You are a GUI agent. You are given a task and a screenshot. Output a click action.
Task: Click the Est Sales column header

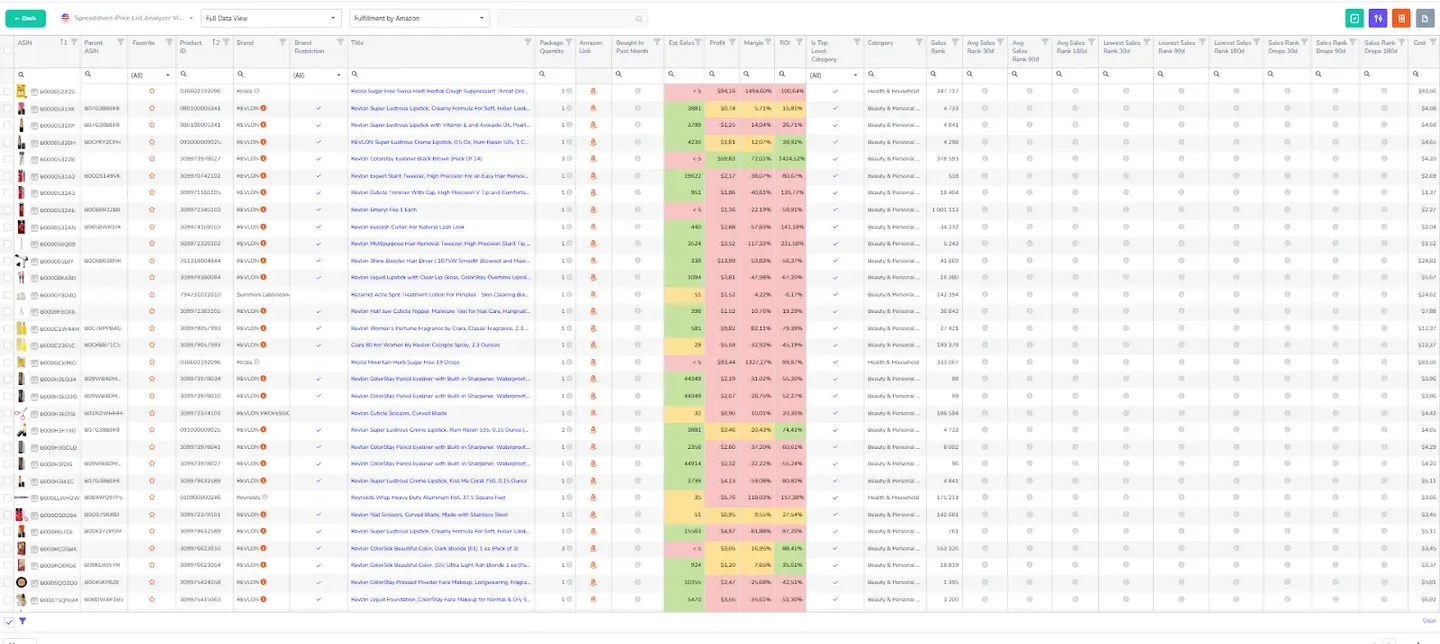681,43
